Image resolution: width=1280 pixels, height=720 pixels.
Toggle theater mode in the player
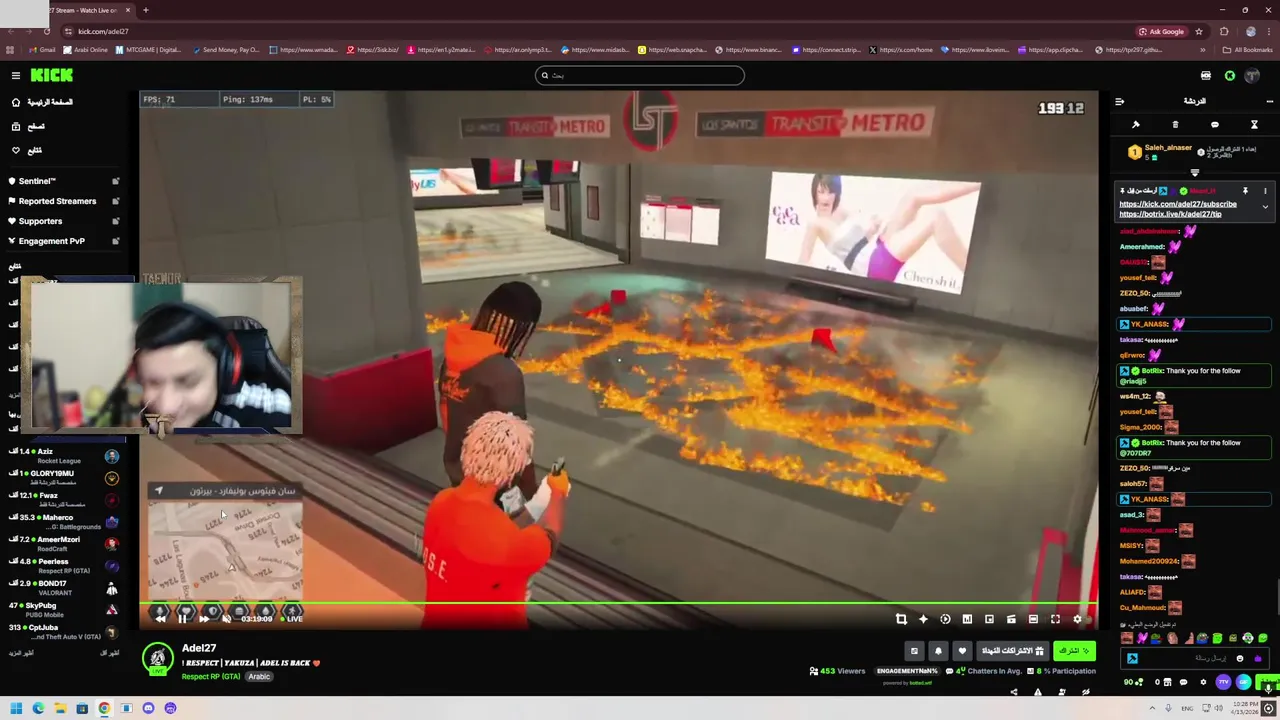pos(1033,619)
